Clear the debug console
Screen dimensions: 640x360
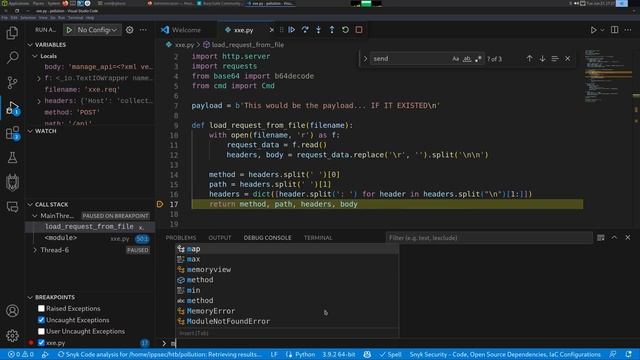click(x=600, y=238)
